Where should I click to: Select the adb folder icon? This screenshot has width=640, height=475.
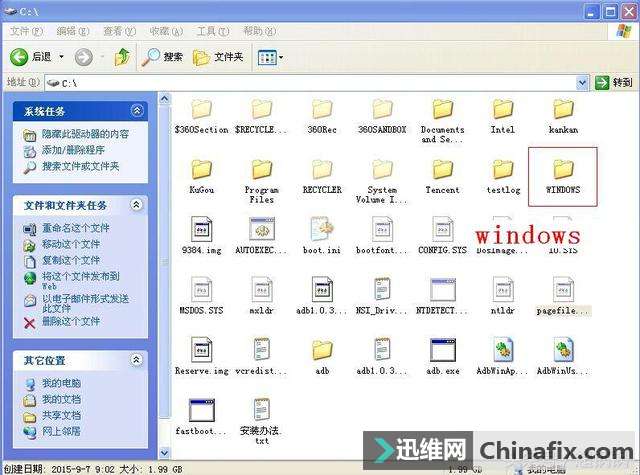[322, 351]
